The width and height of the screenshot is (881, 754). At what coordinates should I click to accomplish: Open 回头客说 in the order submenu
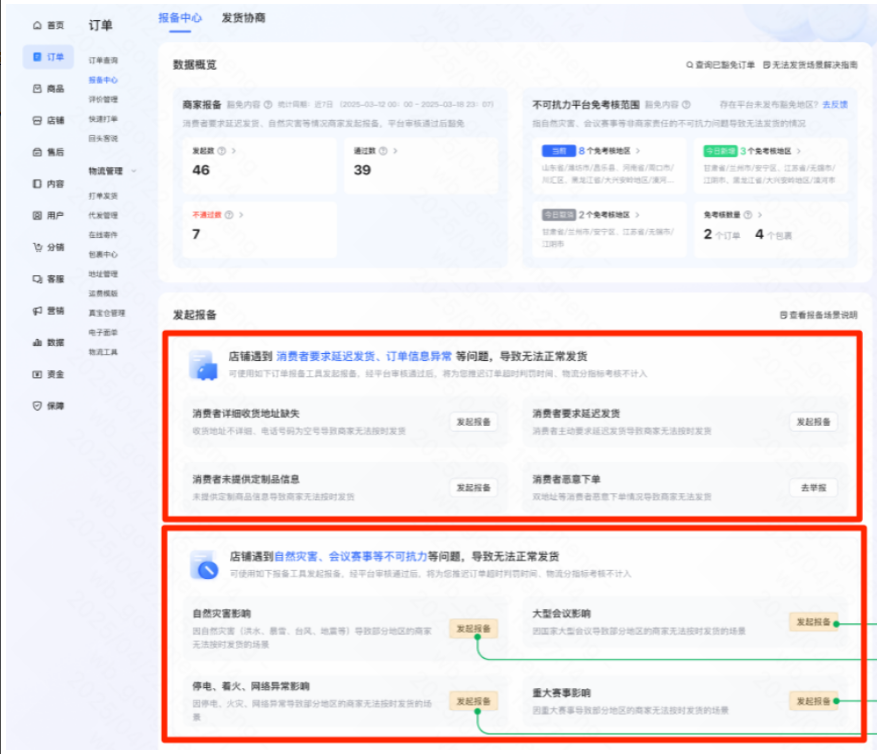pos(103,138)
